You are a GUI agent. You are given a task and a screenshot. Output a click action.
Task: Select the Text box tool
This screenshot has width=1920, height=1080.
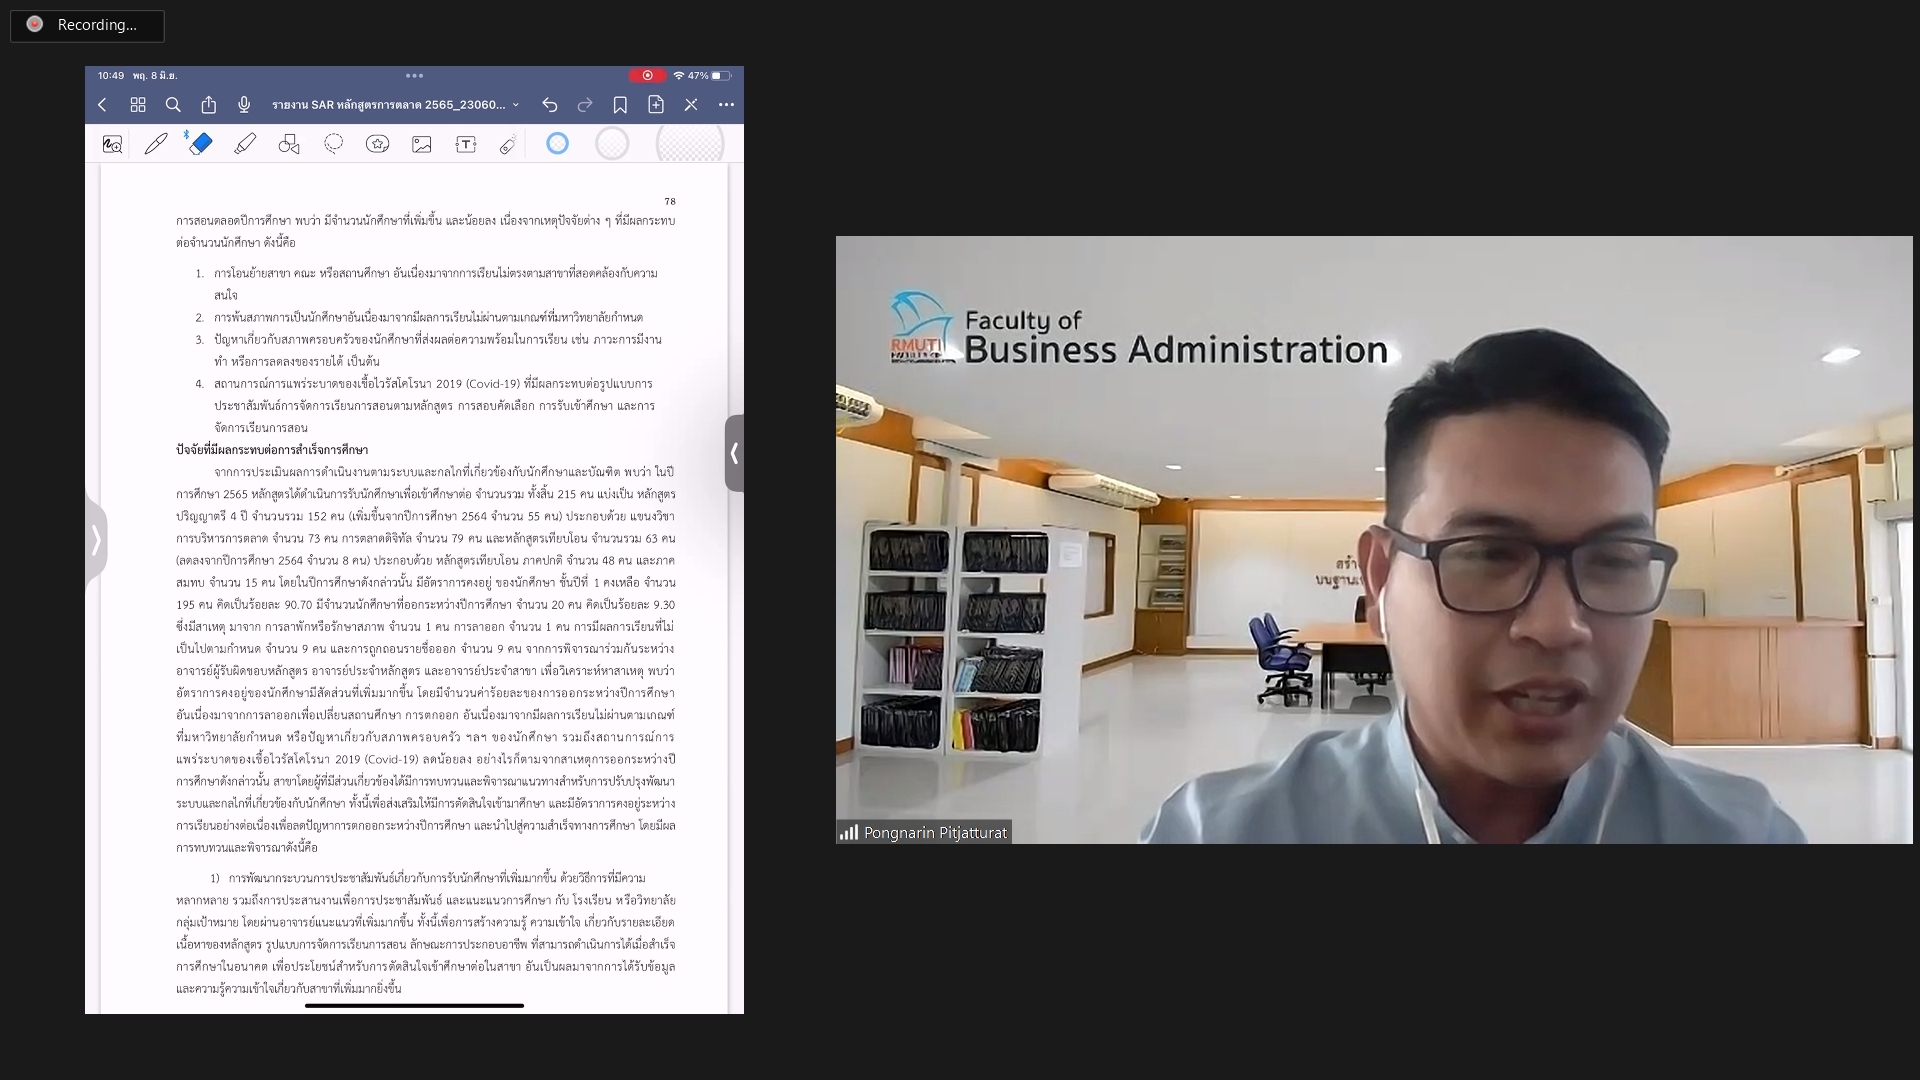point(466,144)
